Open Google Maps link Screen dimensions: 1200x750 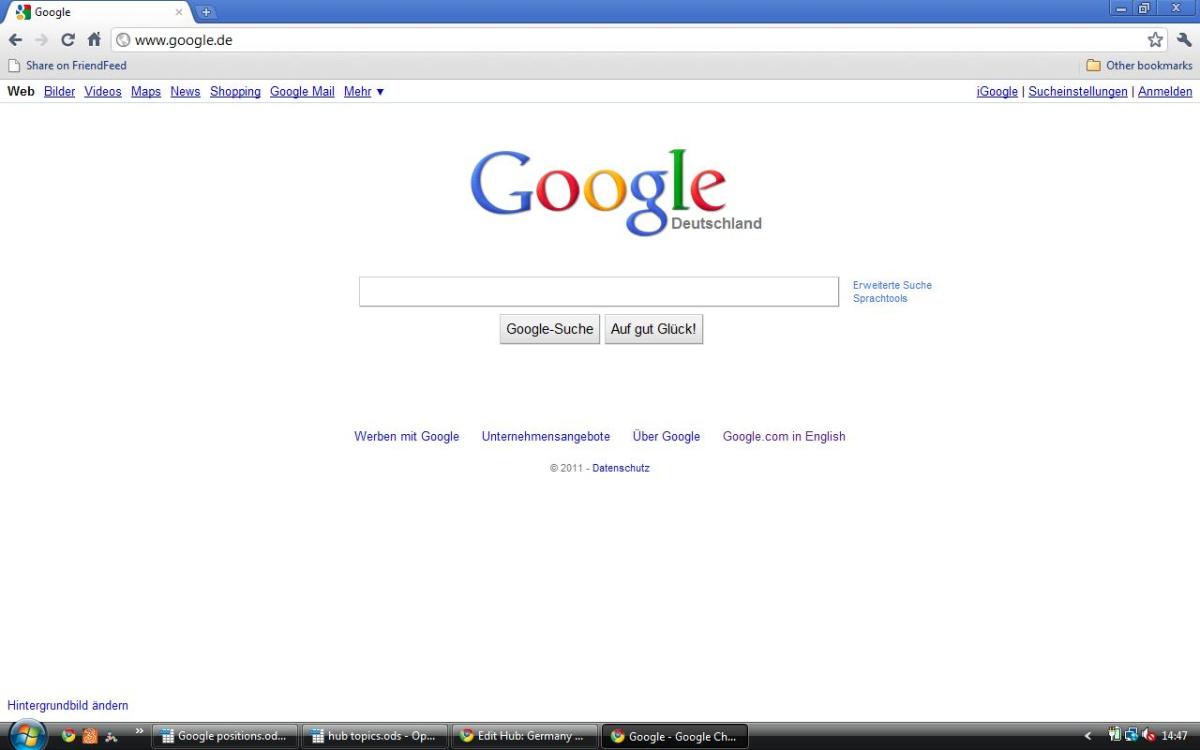[x=146, y=91]
